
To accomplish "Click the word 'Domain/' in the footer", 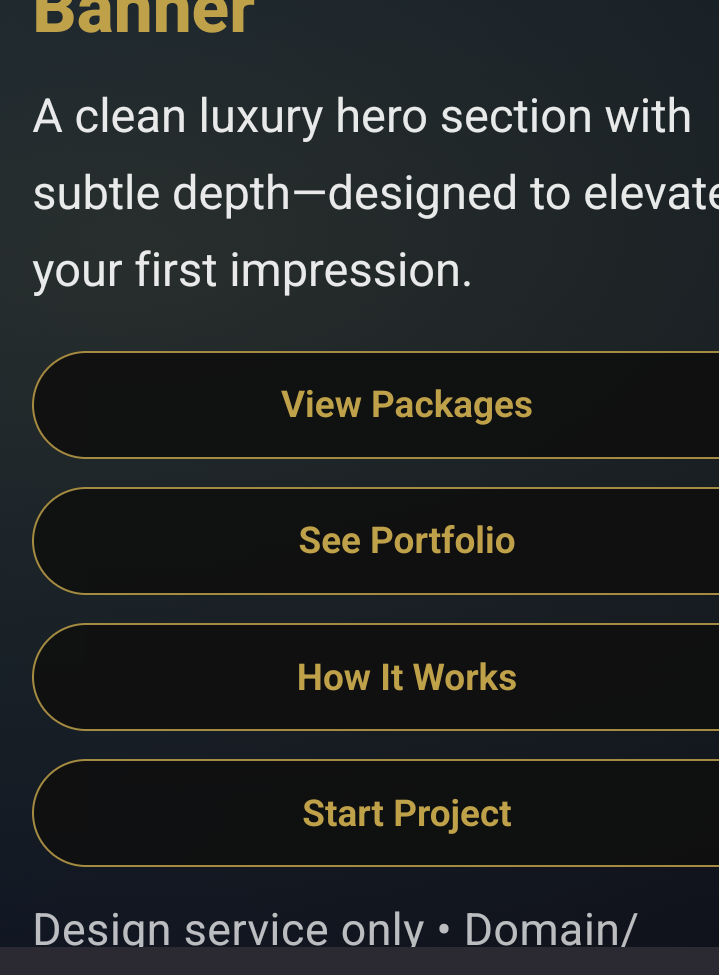I will (x=550, y=929).
